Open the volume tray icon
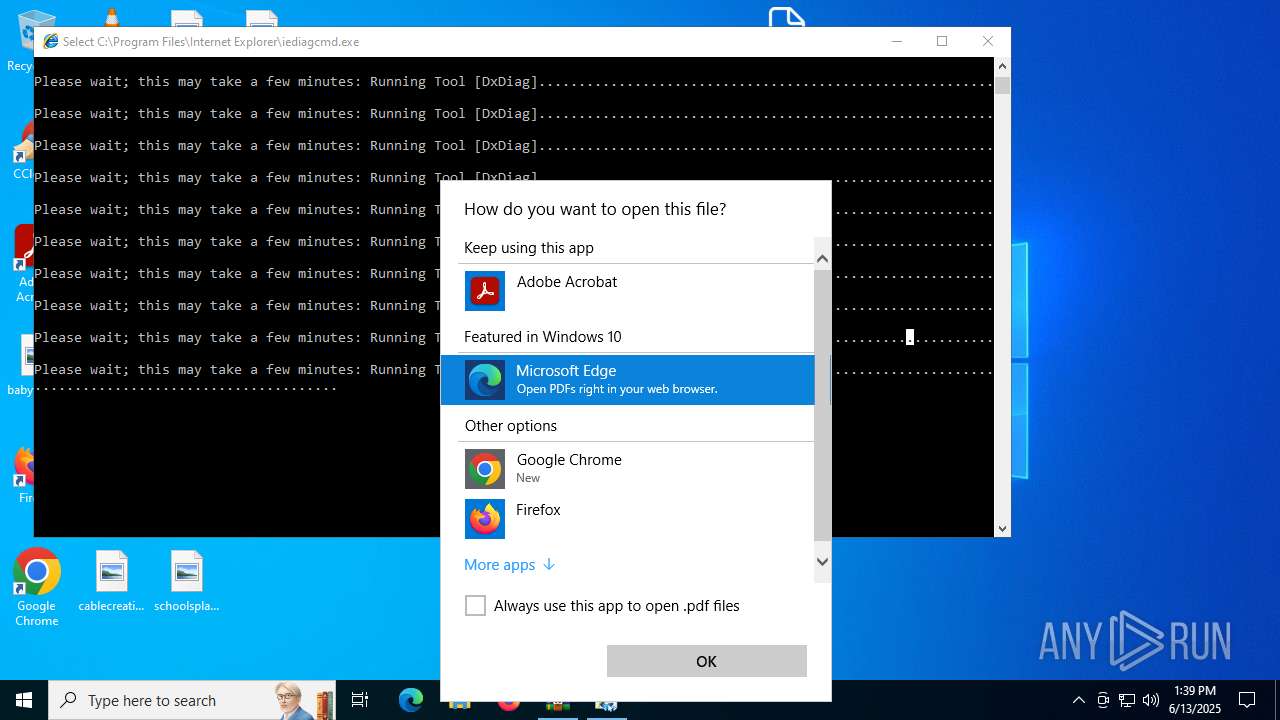 point(1151,700)
